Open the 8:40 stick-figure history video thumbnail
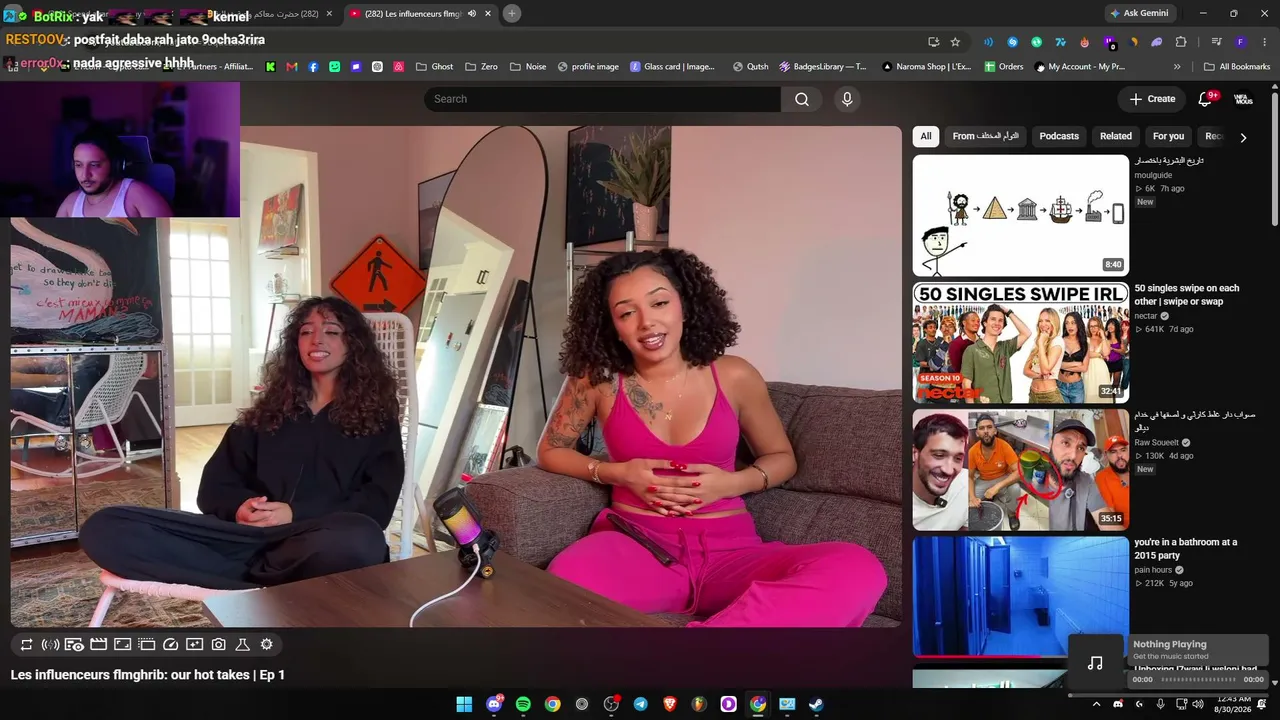This screenshot has height=720, width=1280. pyautogui.click(x=1021, y=216)
